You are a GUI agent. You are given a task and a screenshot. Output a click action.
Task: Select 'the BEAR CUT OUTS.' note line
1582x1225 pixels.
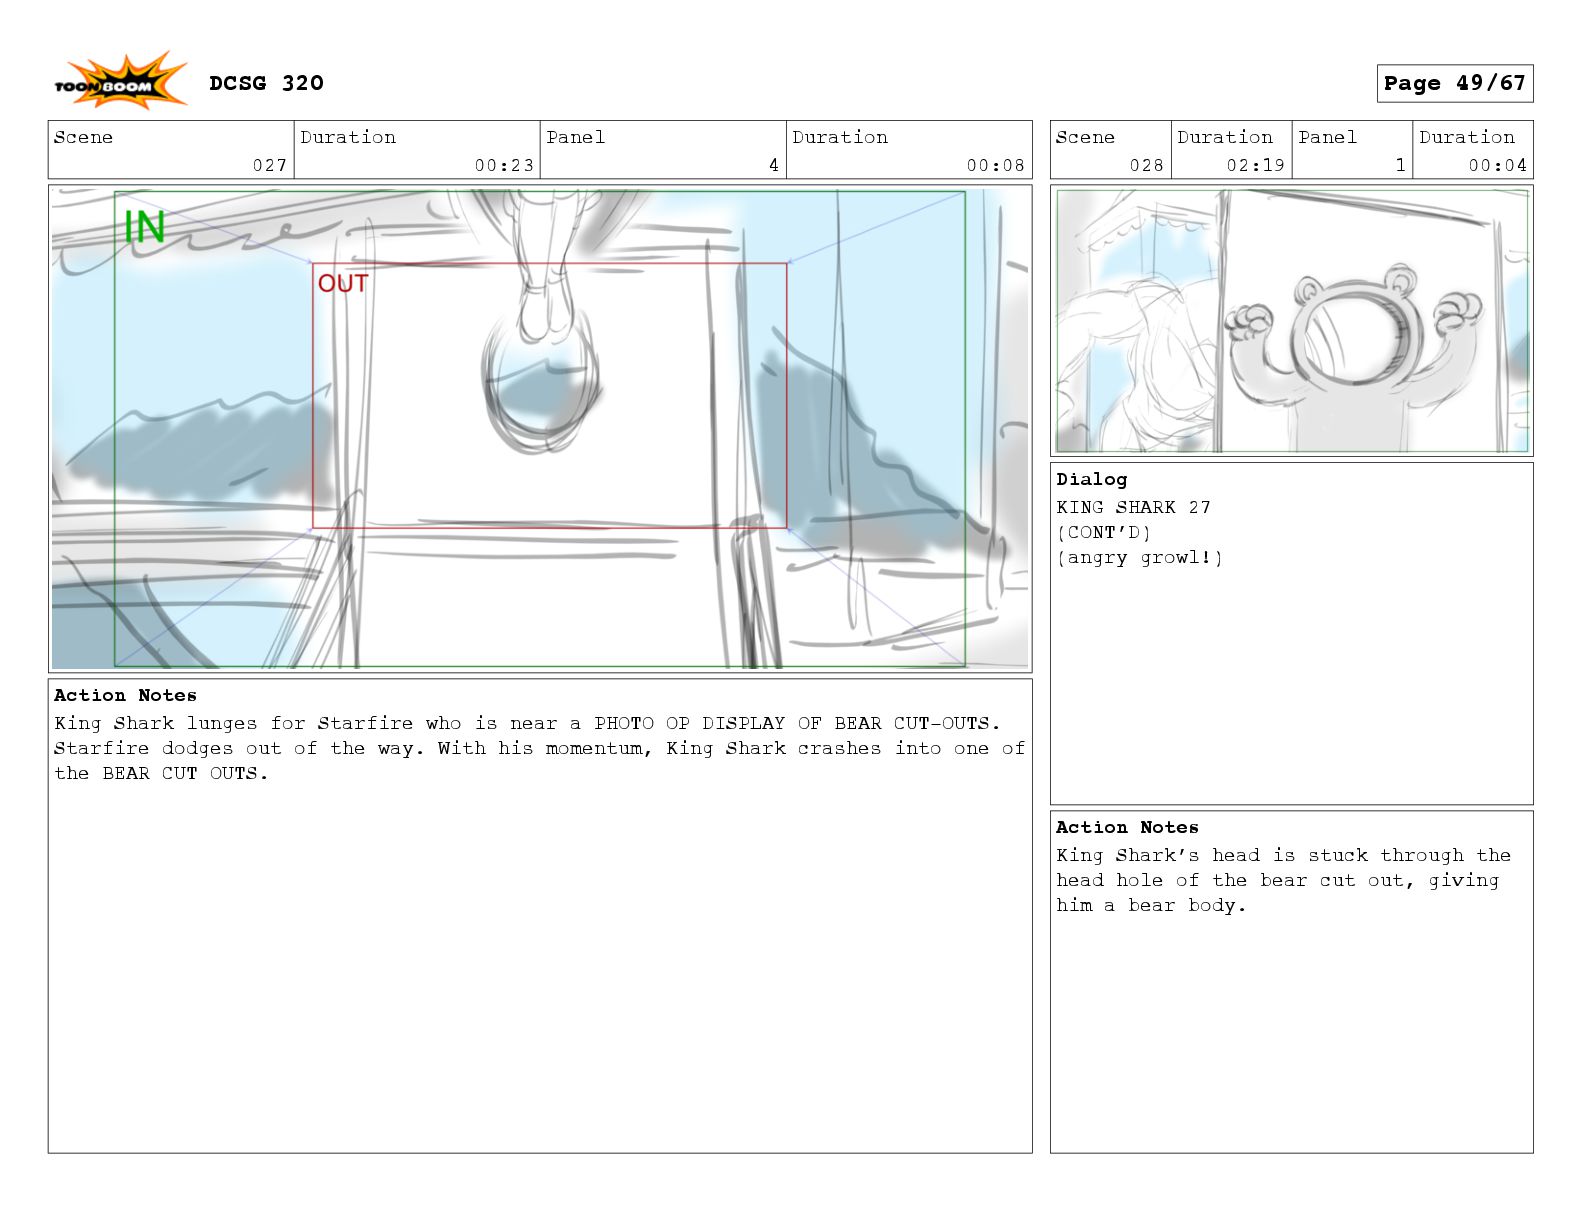click(x=161, y=773)
